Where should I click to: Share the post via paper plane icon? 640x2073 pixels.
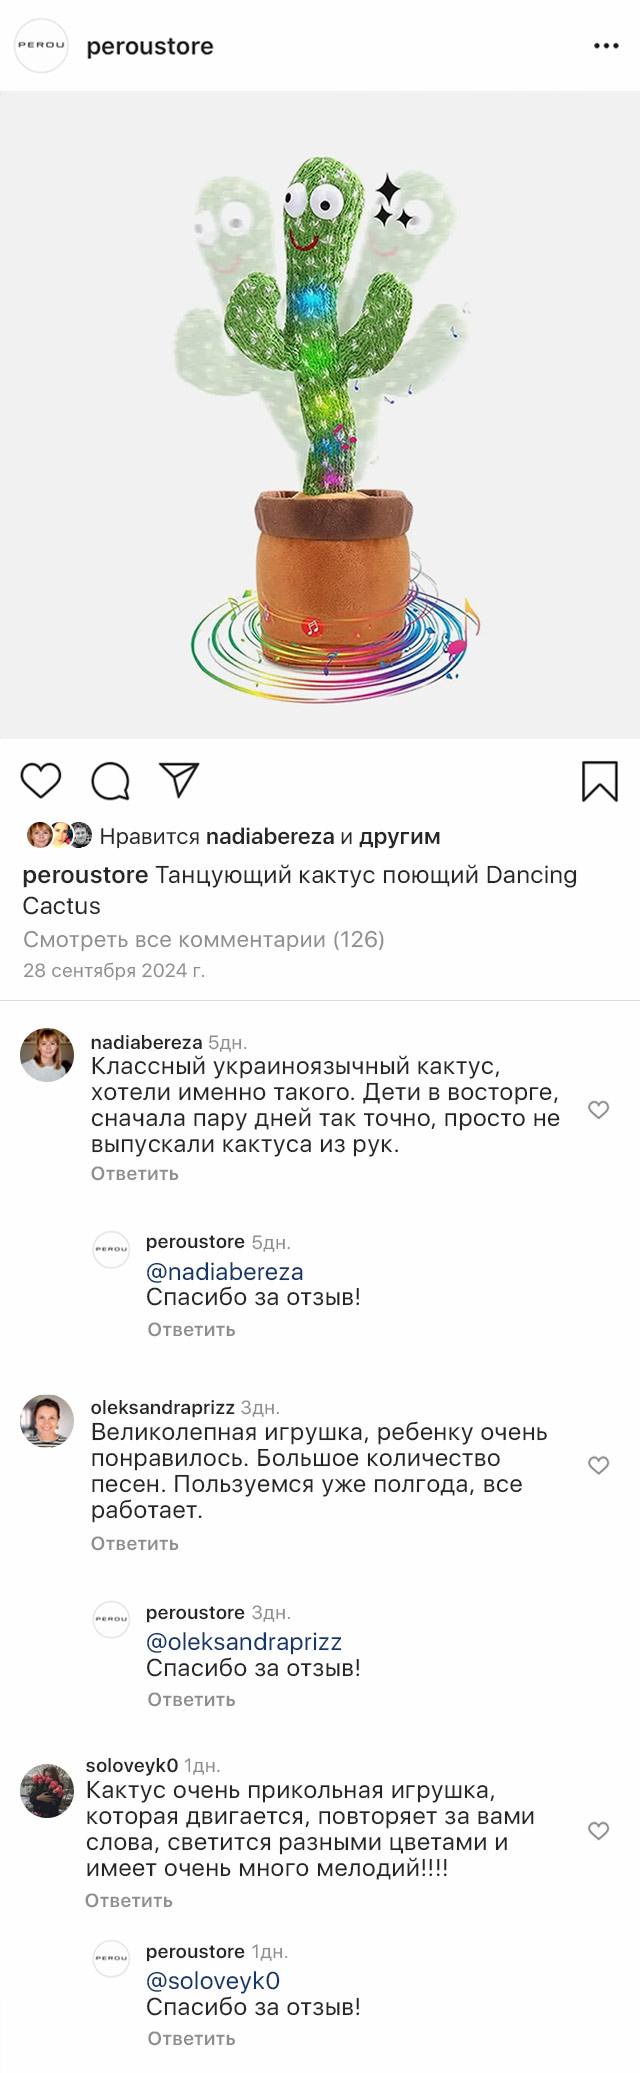180,780
